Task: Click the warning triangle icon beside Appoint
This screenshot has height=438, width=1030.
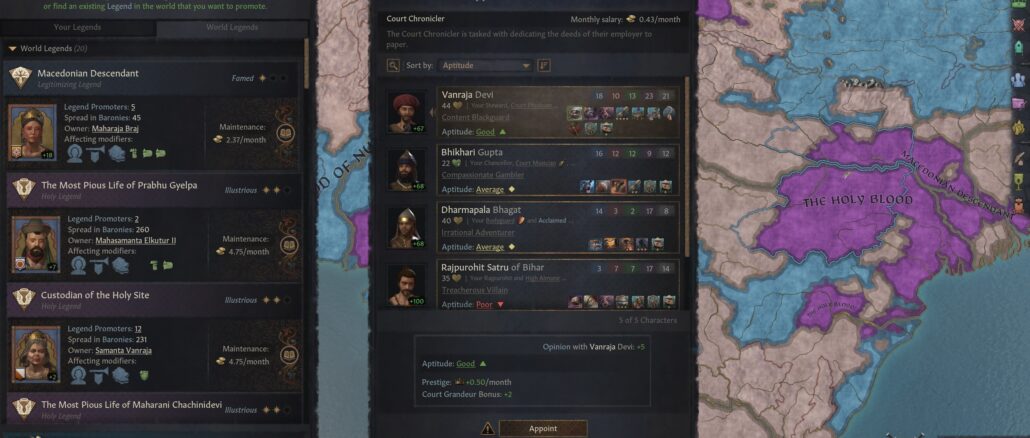Action: pyautogui.click(x=487, y=429)
